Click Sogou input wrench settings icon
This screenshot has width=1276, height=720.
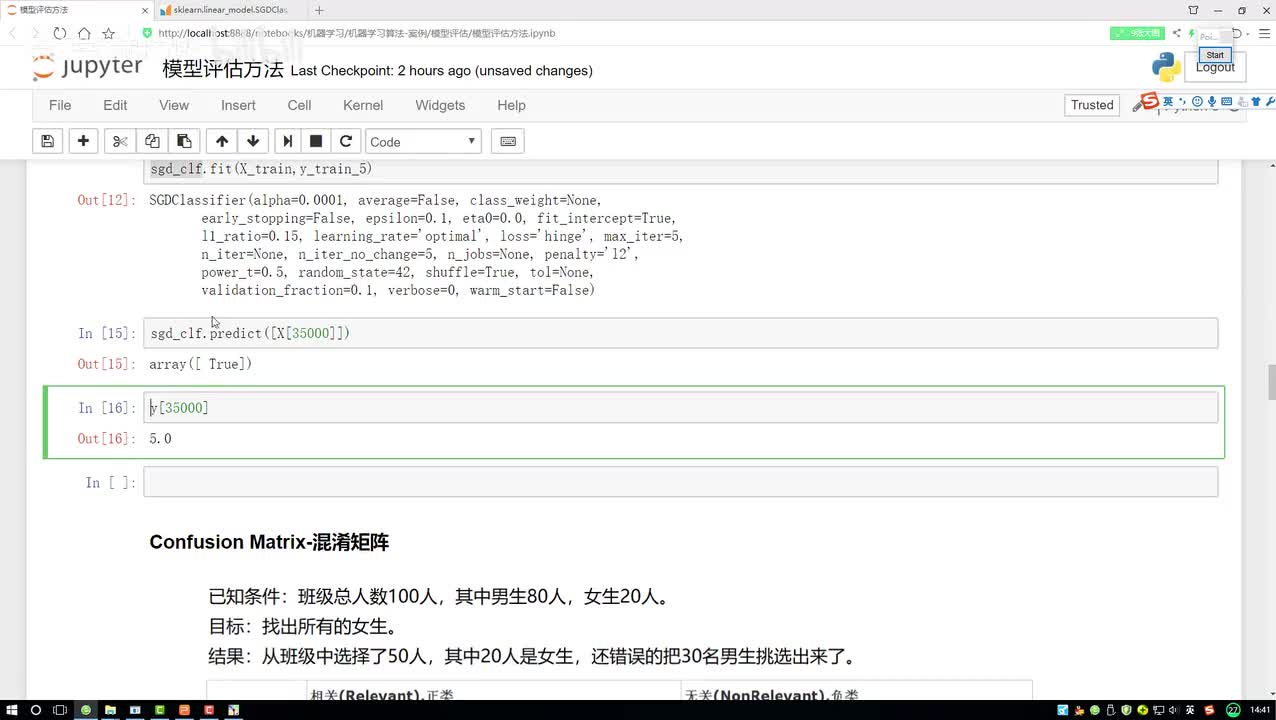pyautogui.click(x=1271, y=102)
